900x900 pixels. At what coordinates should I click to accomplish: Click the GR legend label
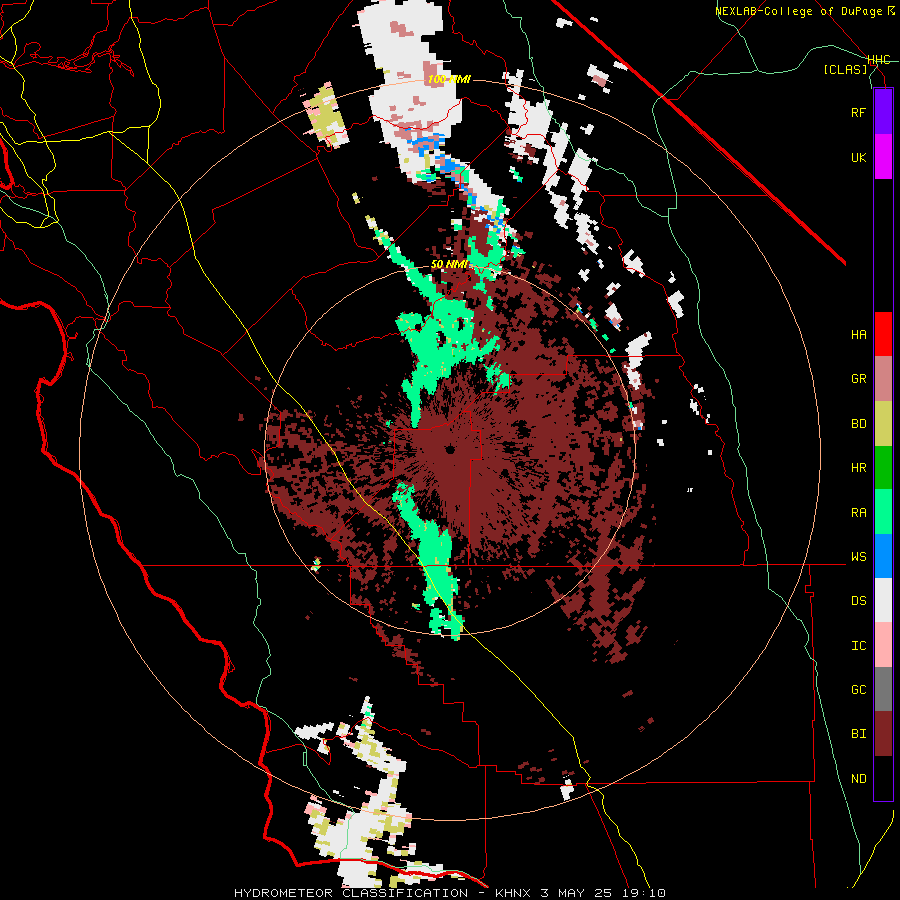(858, 379)
